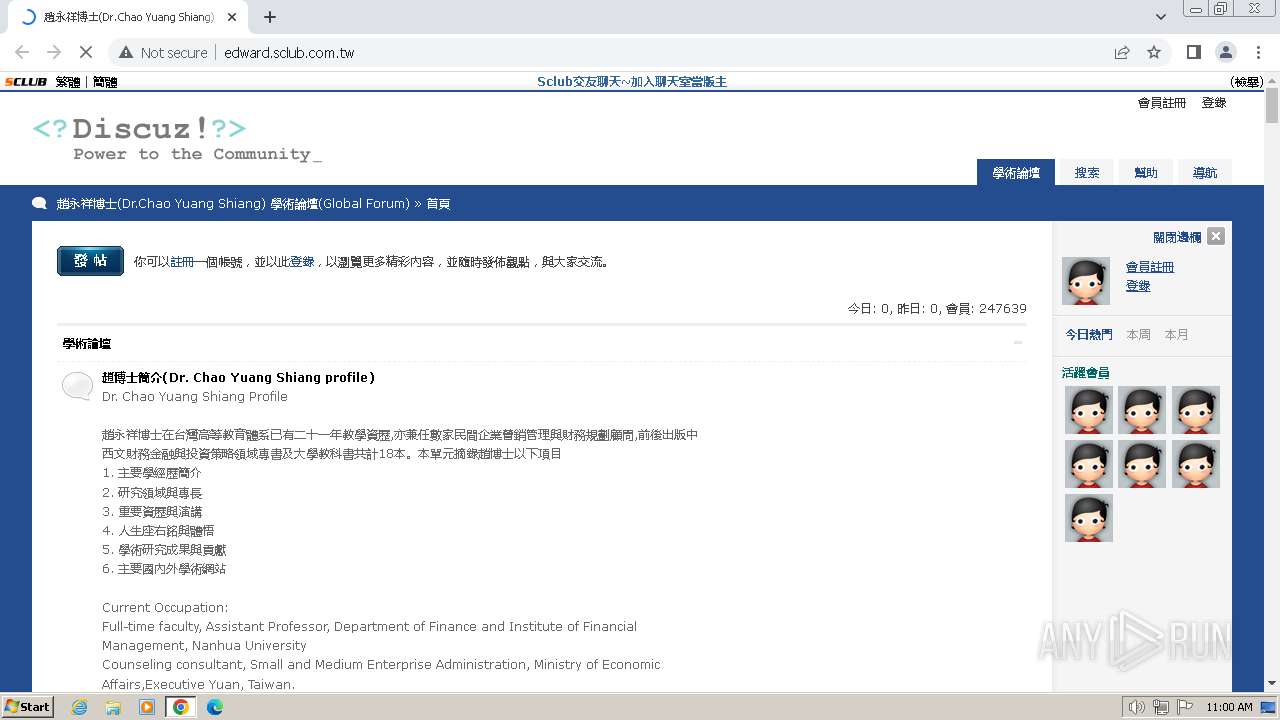Open Windows Media Player from taskbar
Viewport: 1280px width, 720px height.
coord(147,707)
